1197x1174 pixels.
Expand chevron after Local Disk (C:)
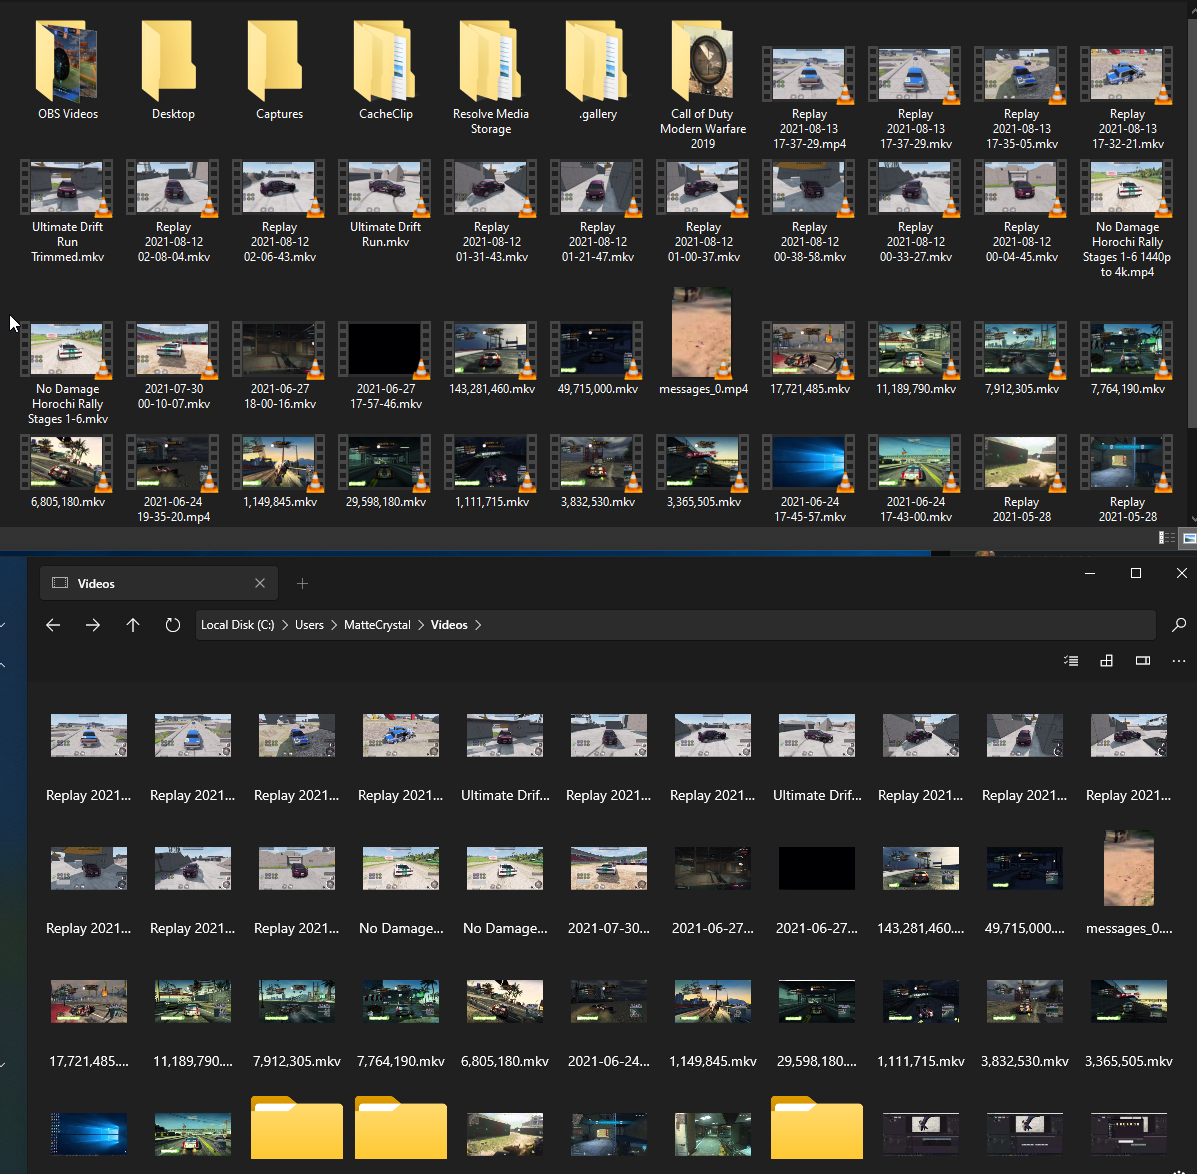click(x=285, y=625)
